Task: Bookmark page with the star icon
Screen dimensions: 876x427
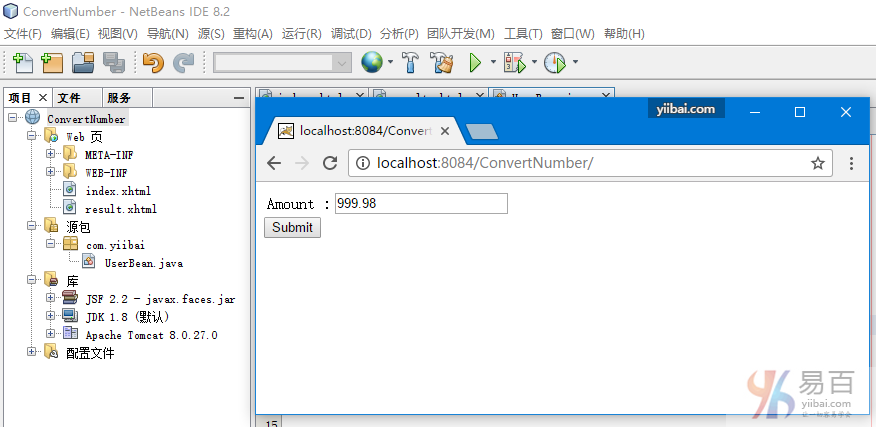Action: (817, 163)
